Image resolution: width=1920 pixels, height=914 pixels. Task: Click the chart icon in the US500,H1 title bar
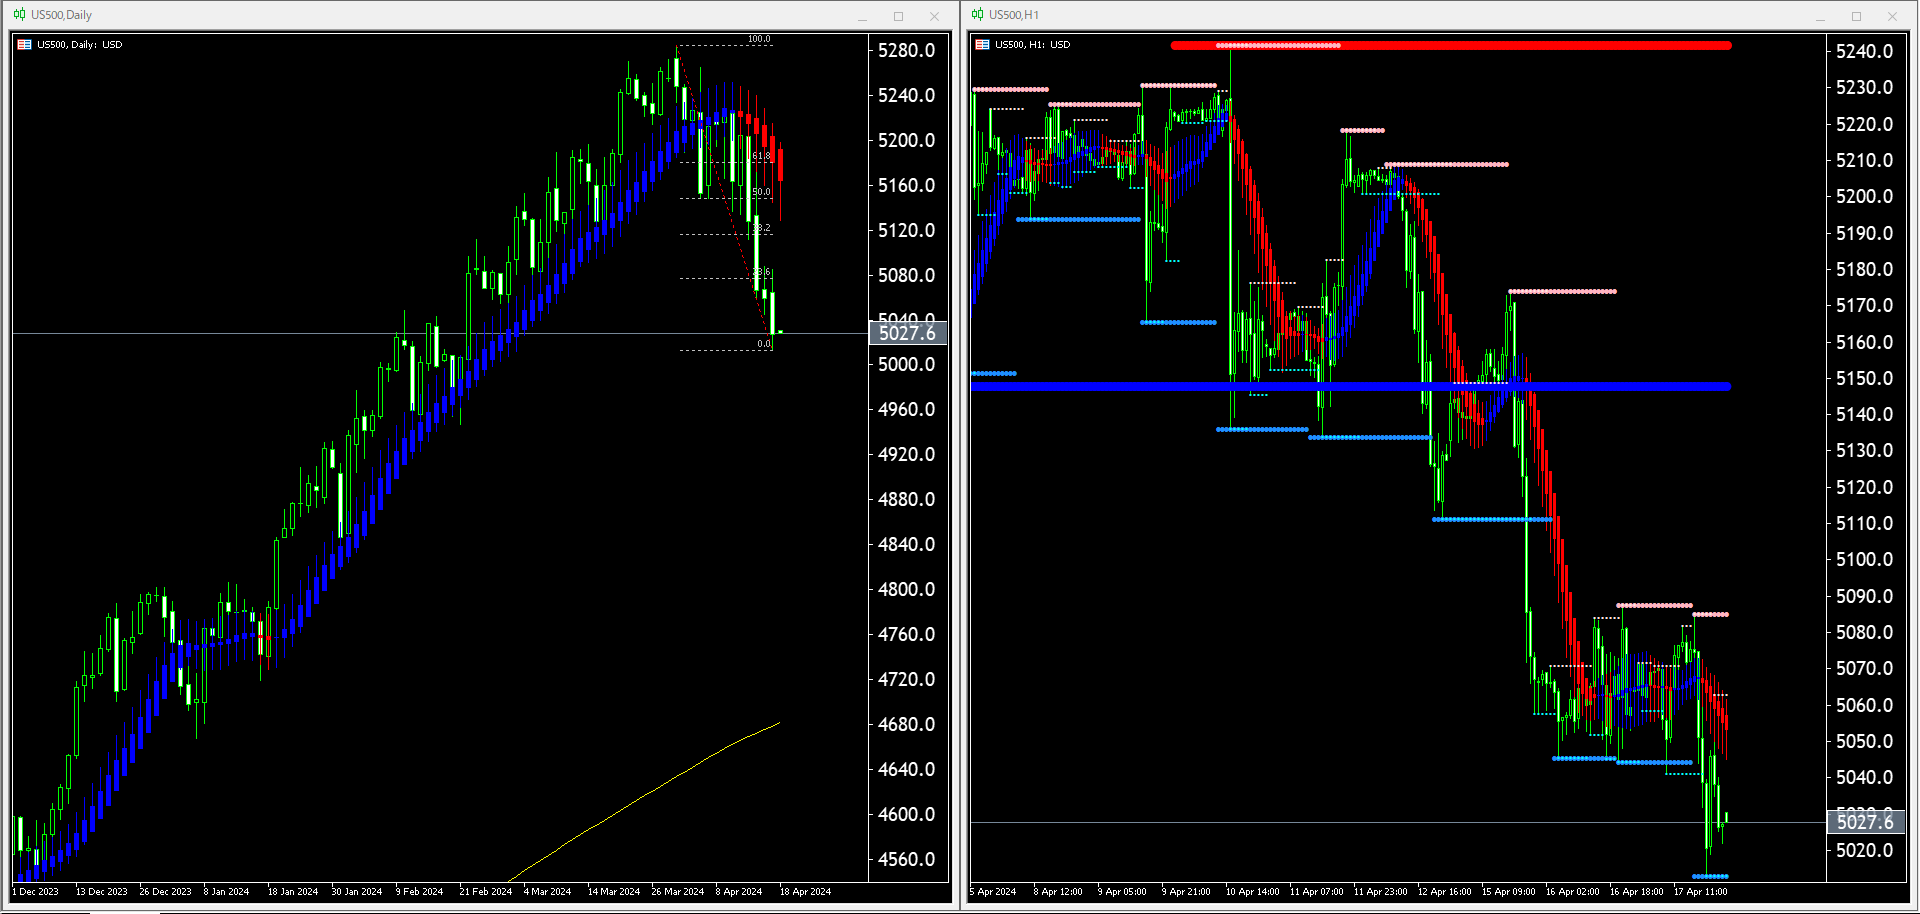pyautogui.click(x=977, y=15)
